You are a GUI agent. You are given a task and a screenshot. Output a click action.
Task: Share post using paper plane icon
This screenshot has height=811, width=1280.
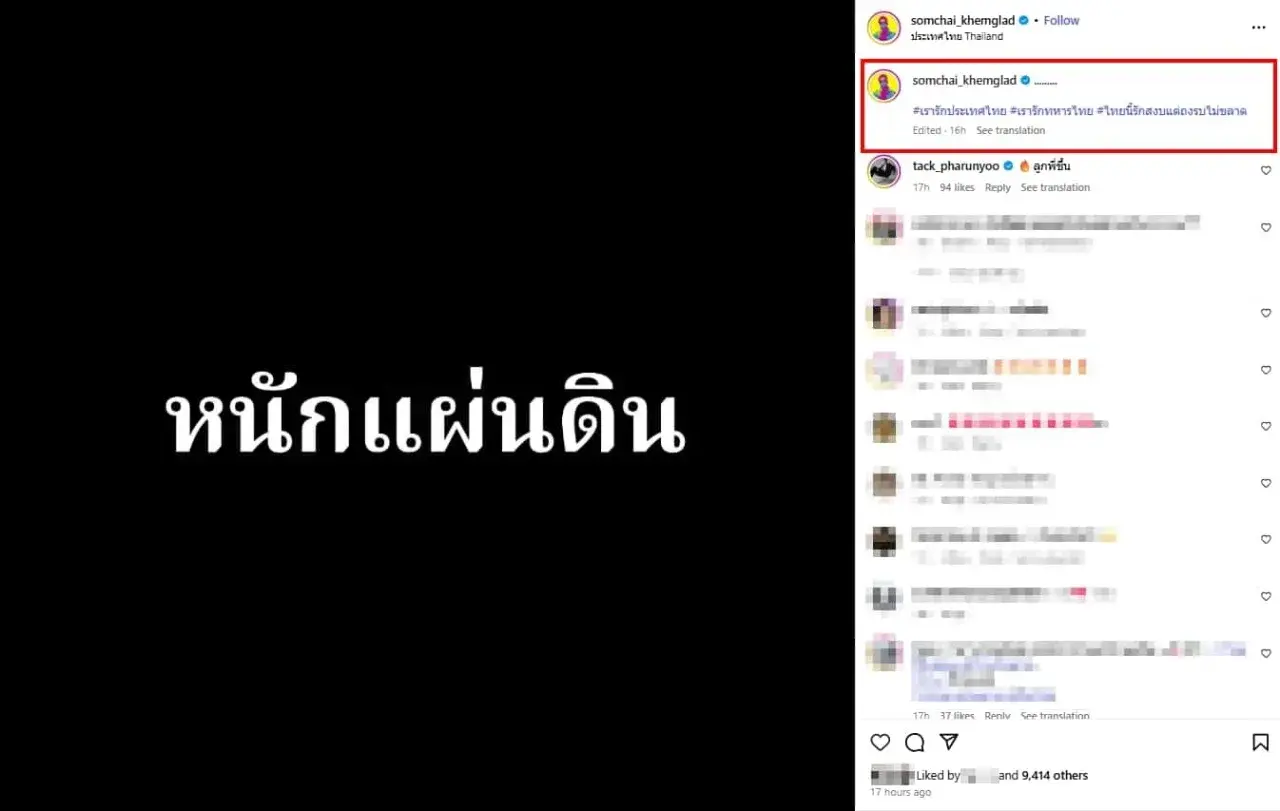click(x=950, y=741)
